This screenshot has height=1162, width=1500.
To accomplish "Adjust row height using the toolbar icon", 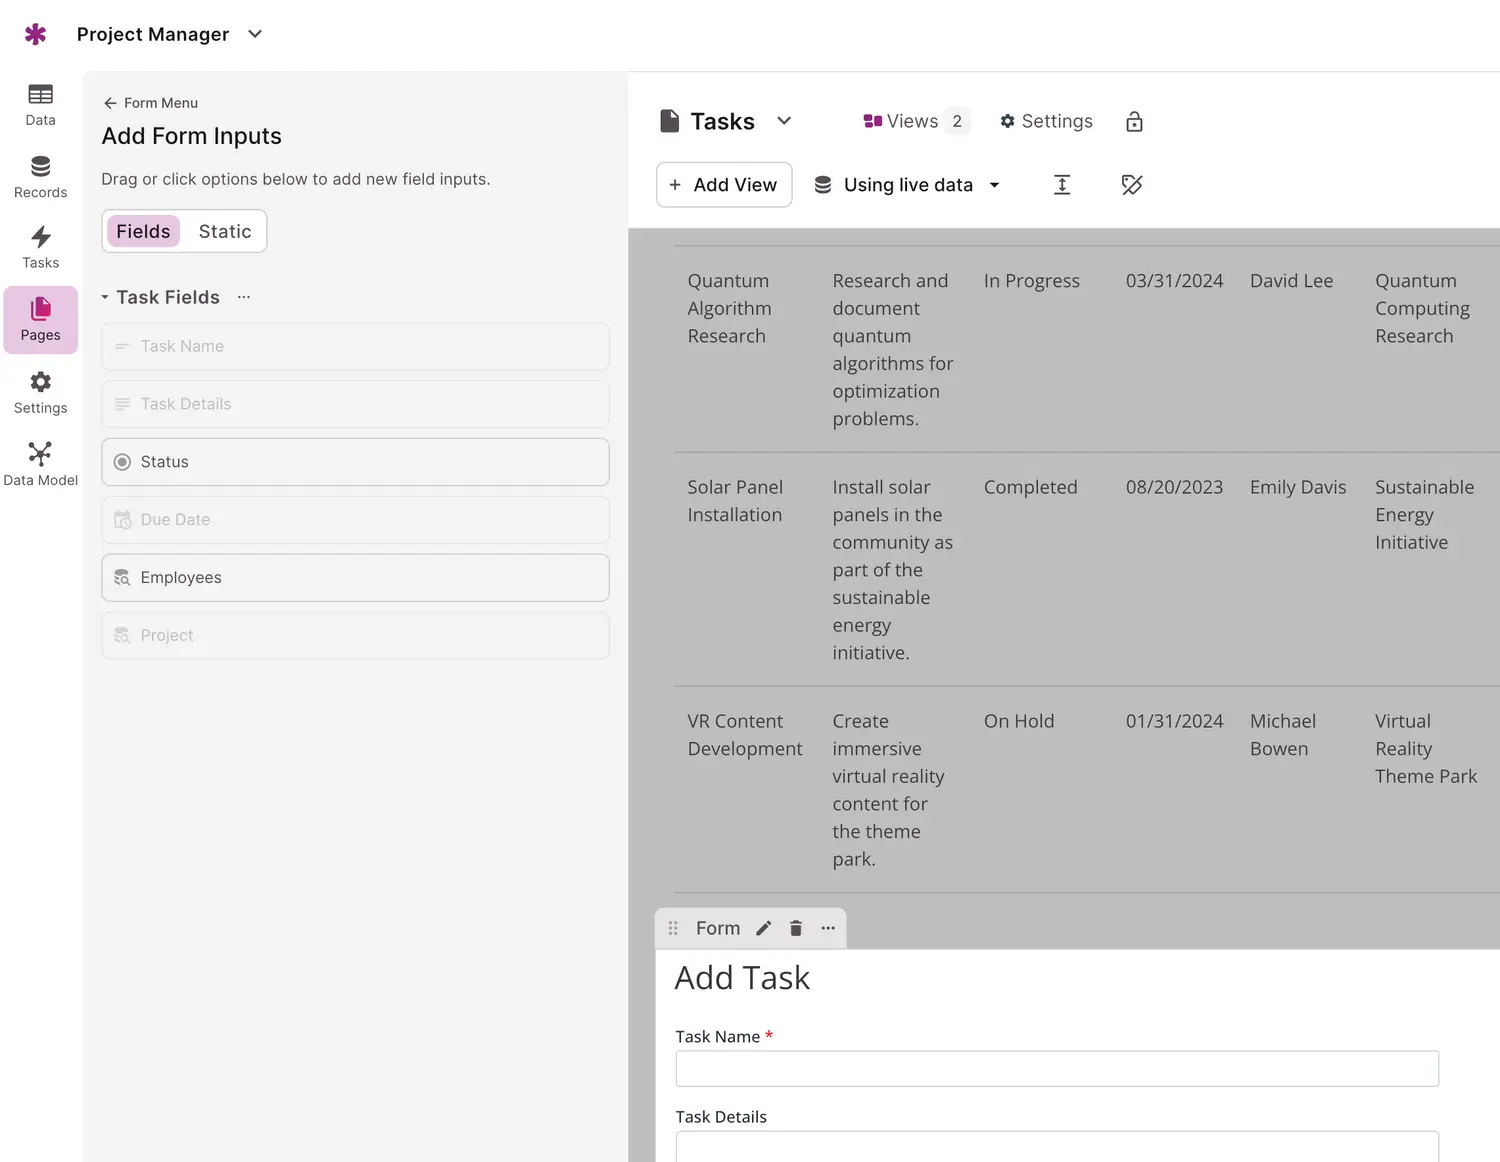I will coord(1062,185).
